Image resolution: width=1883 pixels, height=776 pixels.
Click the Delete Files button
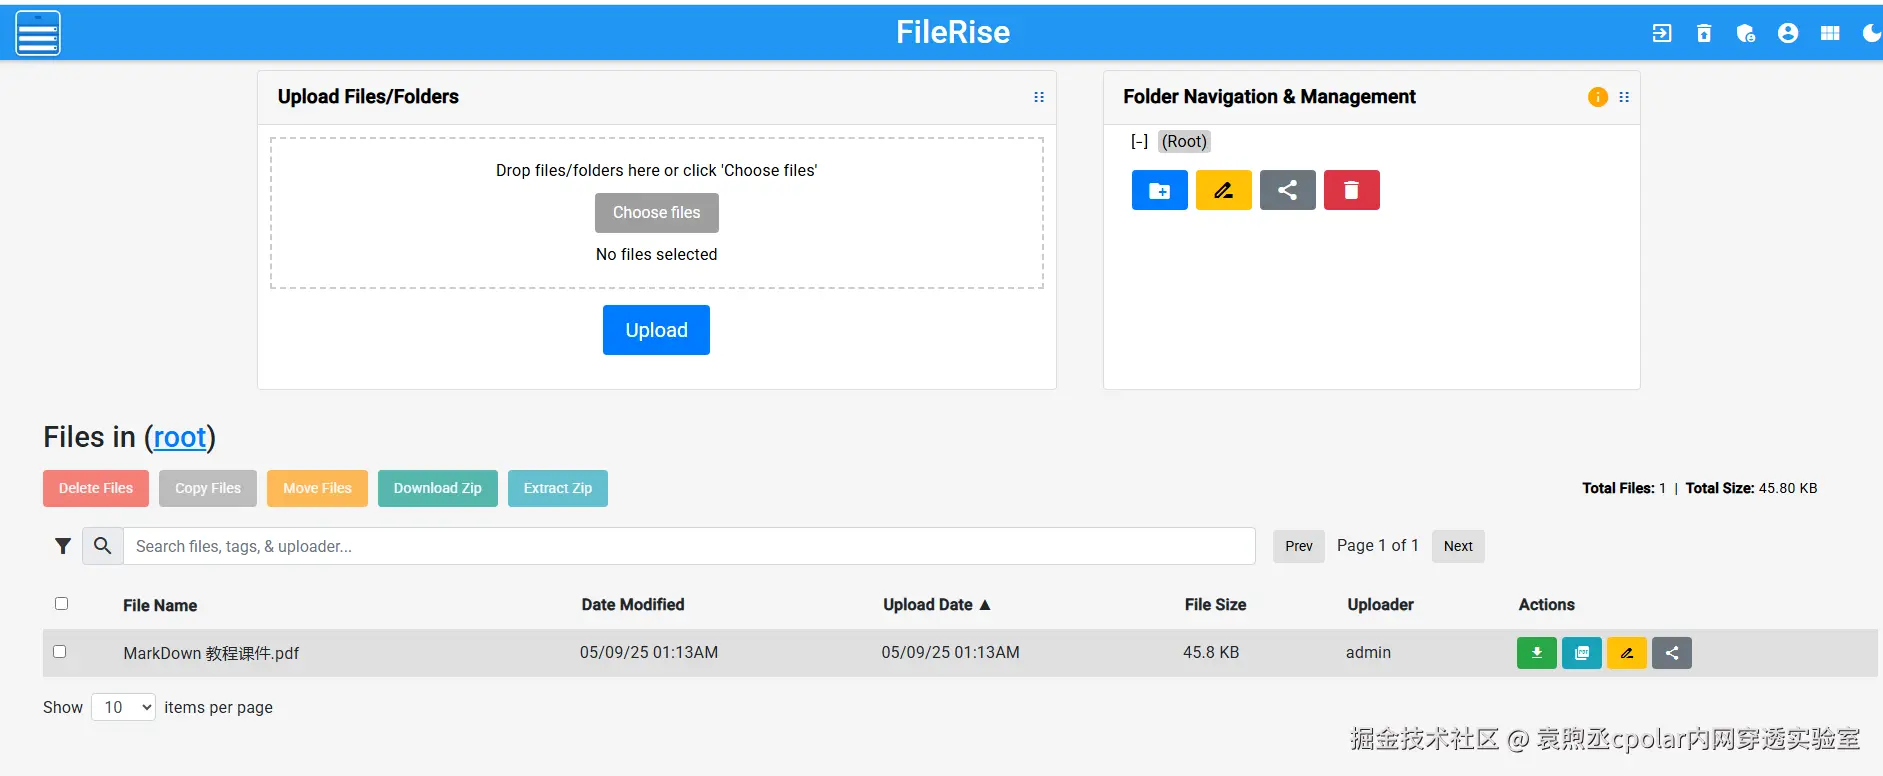(96, 488)
